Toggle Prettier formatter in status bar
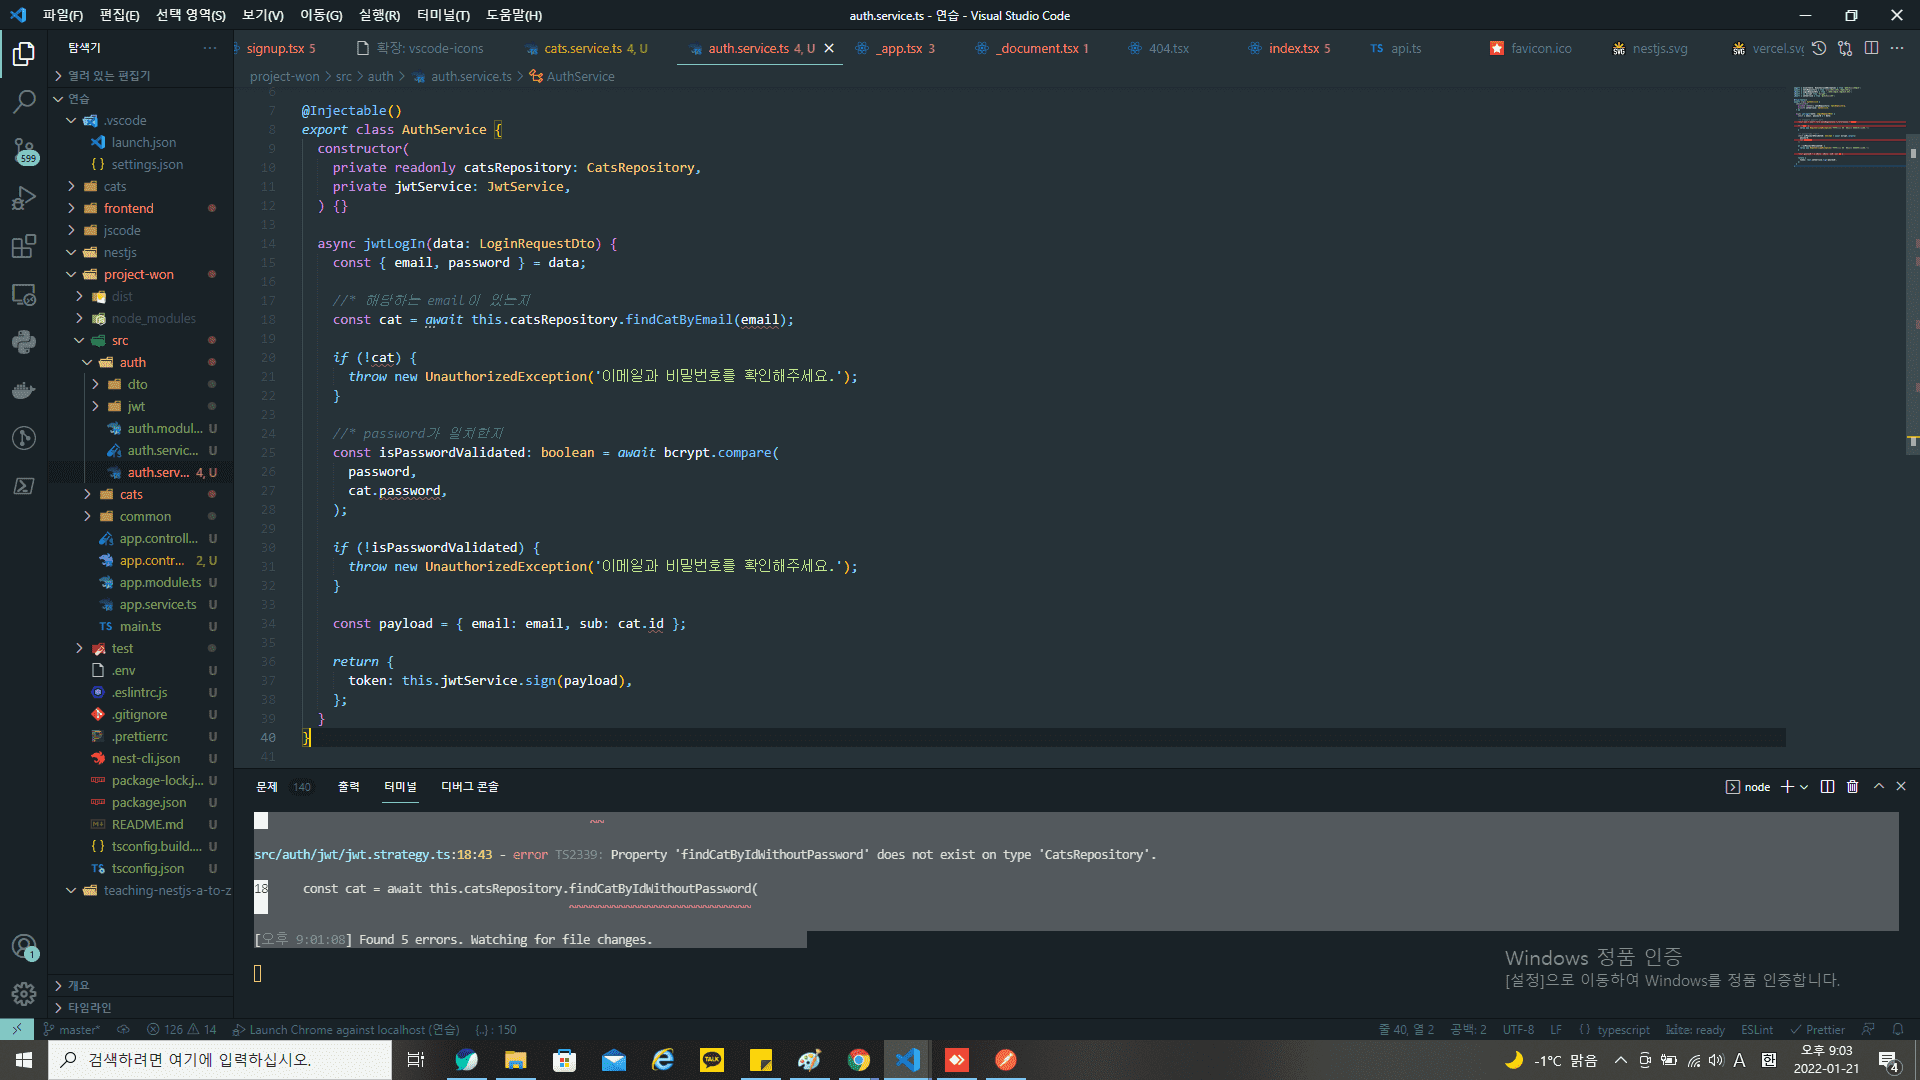 pos(1817,1029)
